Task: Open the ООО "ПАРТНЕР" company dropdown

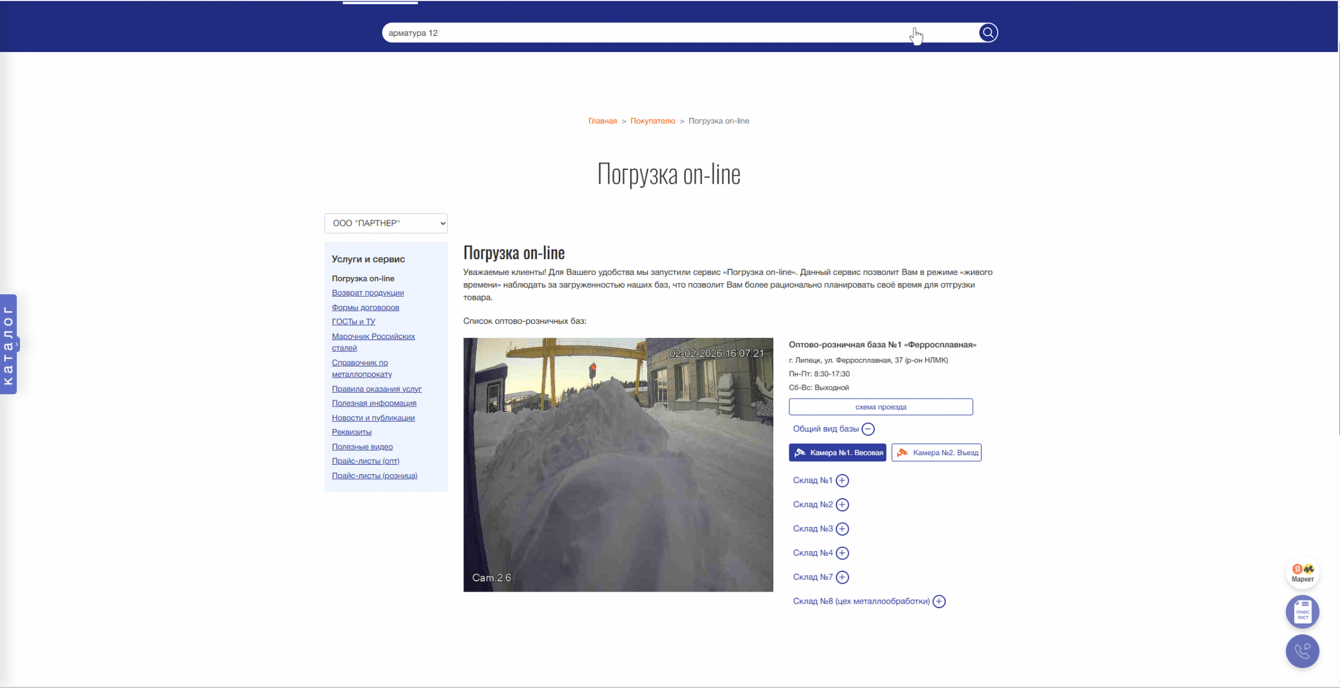Action: click(386, 223)
